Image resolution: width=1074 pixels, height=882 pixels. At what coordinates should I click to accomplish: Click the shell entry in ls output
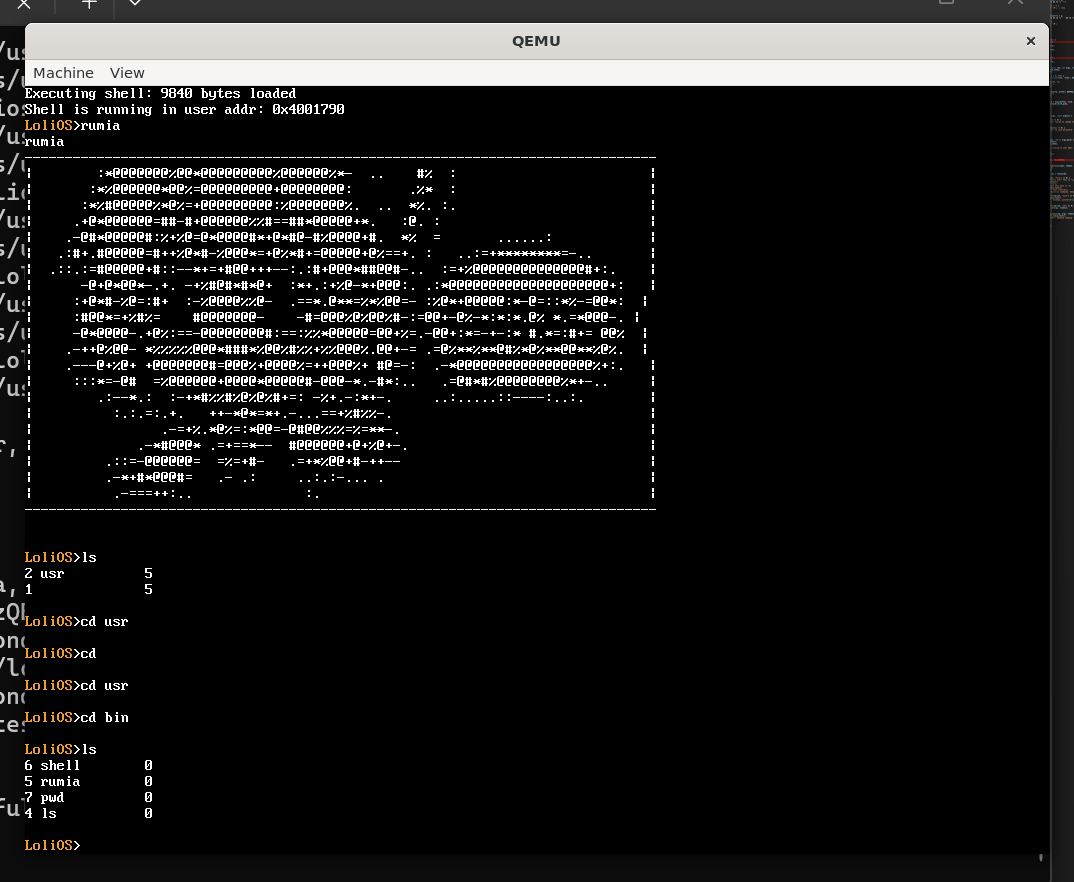tap(59, 766)
